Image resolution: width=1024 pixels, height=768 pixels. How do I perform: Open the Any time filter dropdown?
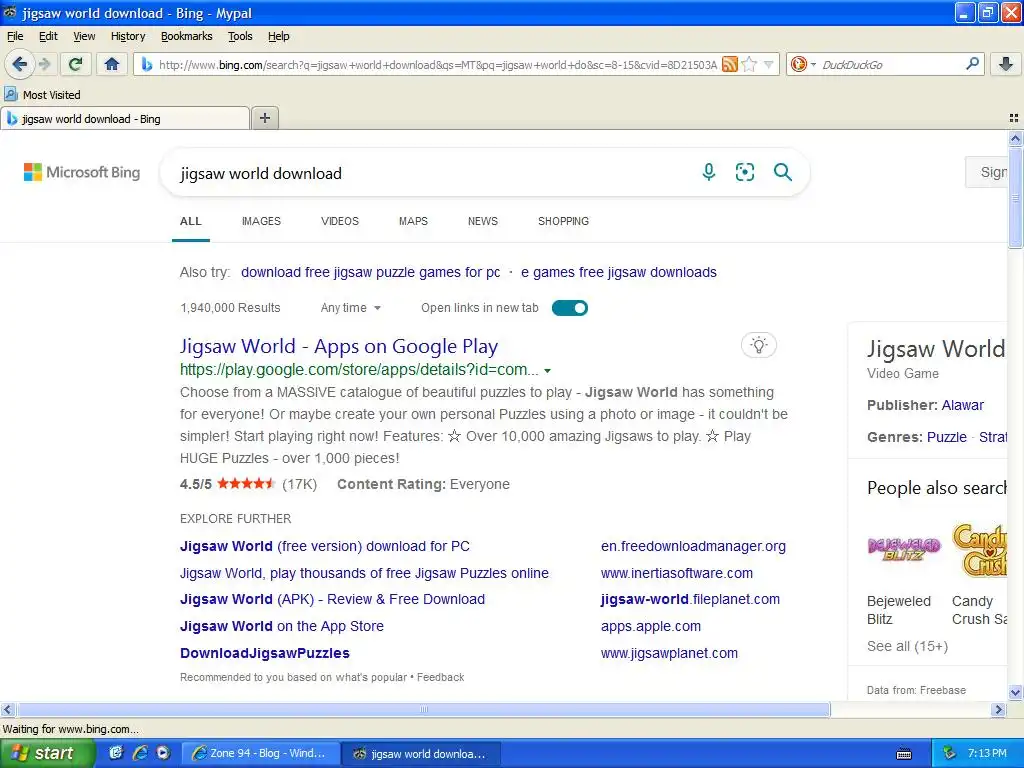(x=351, y=308)
